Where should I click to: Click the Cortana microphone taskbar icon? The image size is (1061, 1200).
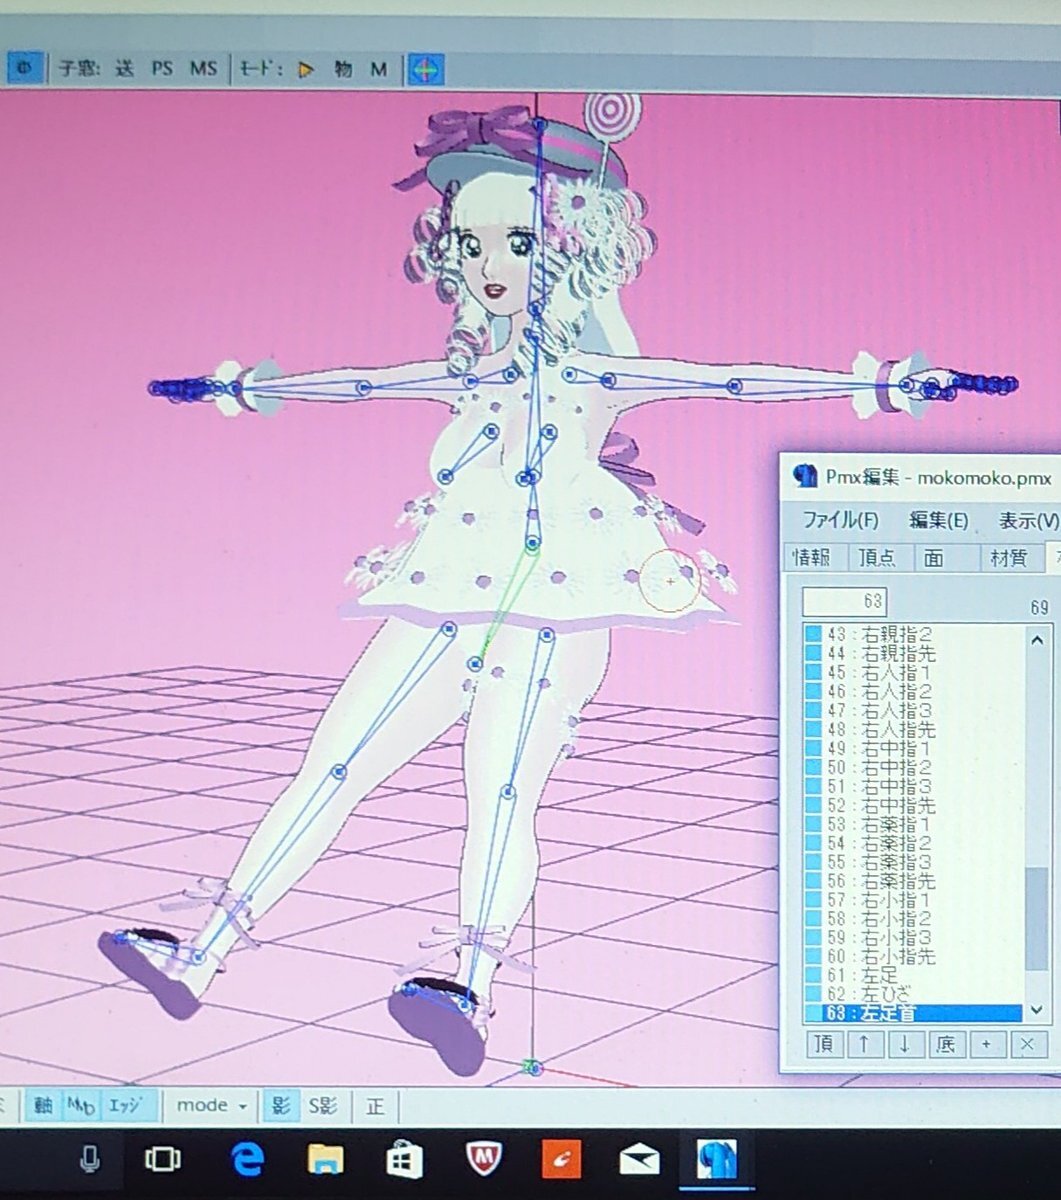90,1159
